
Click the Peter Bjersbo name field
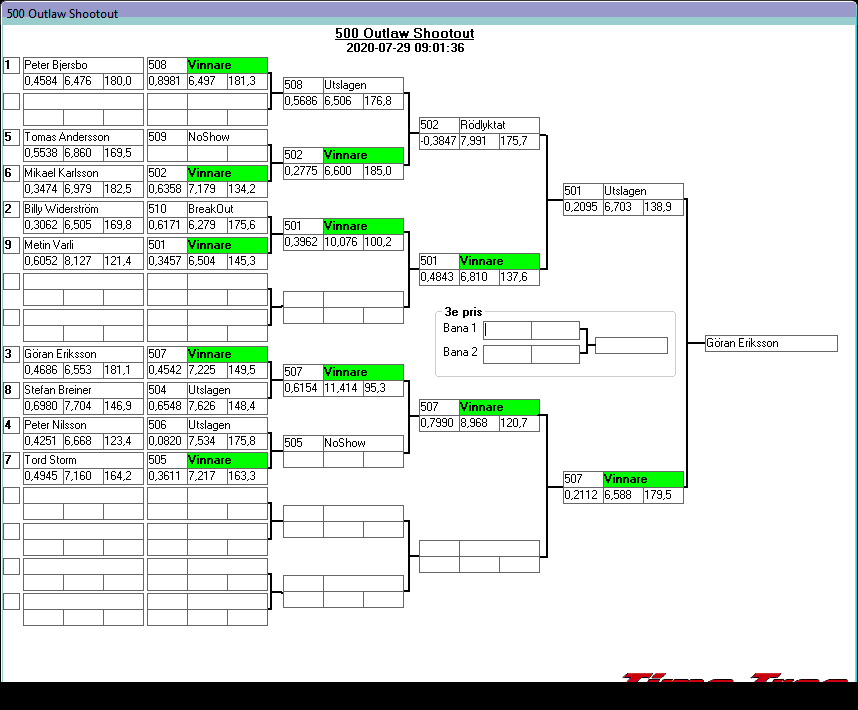pyautogui.click(x=83, y=65)
